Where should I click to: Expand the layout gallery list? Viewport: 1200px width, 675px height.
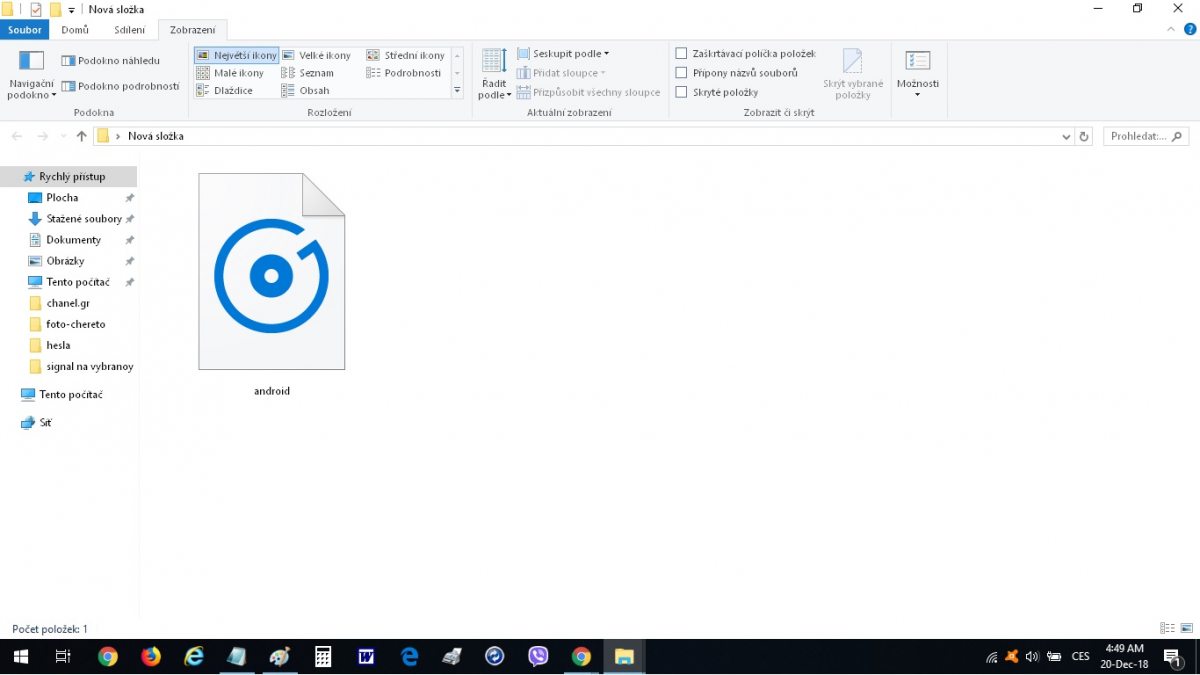click(457, 90)
